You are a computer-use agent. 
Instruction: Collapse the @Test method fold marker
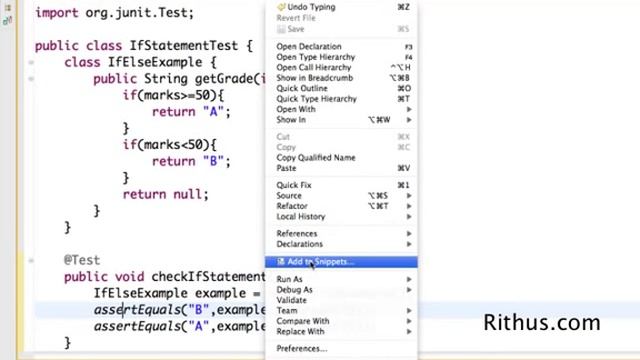point(31,260)
